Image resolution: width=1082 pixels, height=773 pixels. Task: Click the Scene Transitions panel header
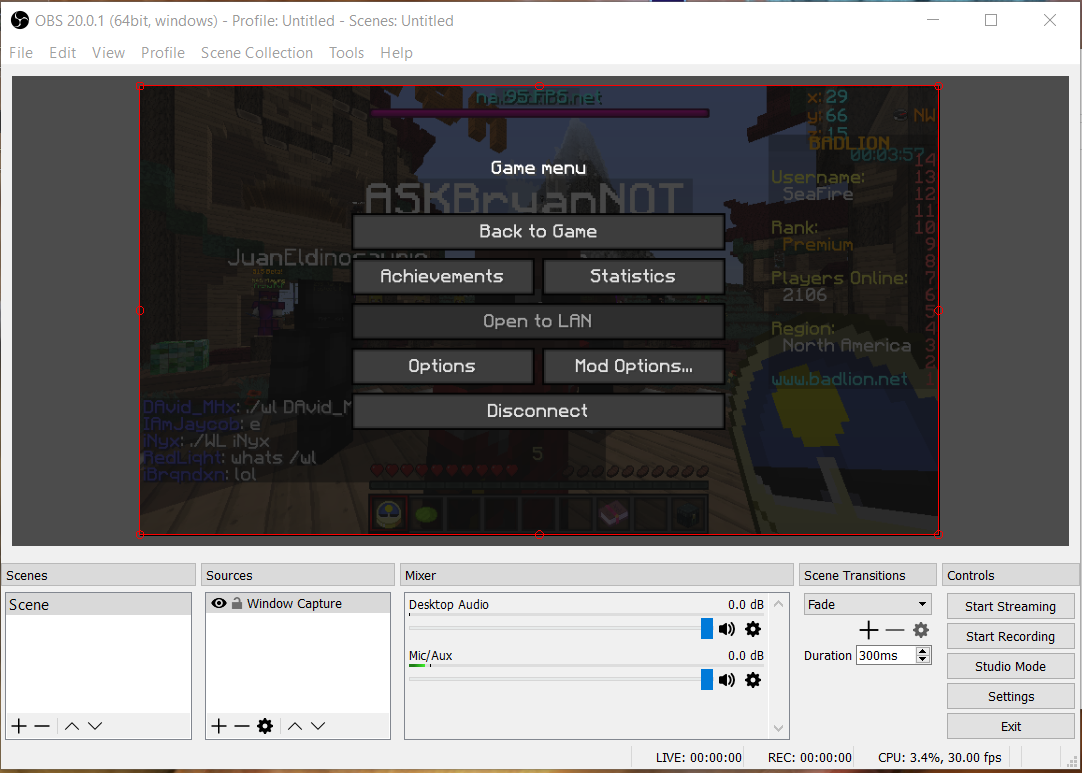[867, 575]
